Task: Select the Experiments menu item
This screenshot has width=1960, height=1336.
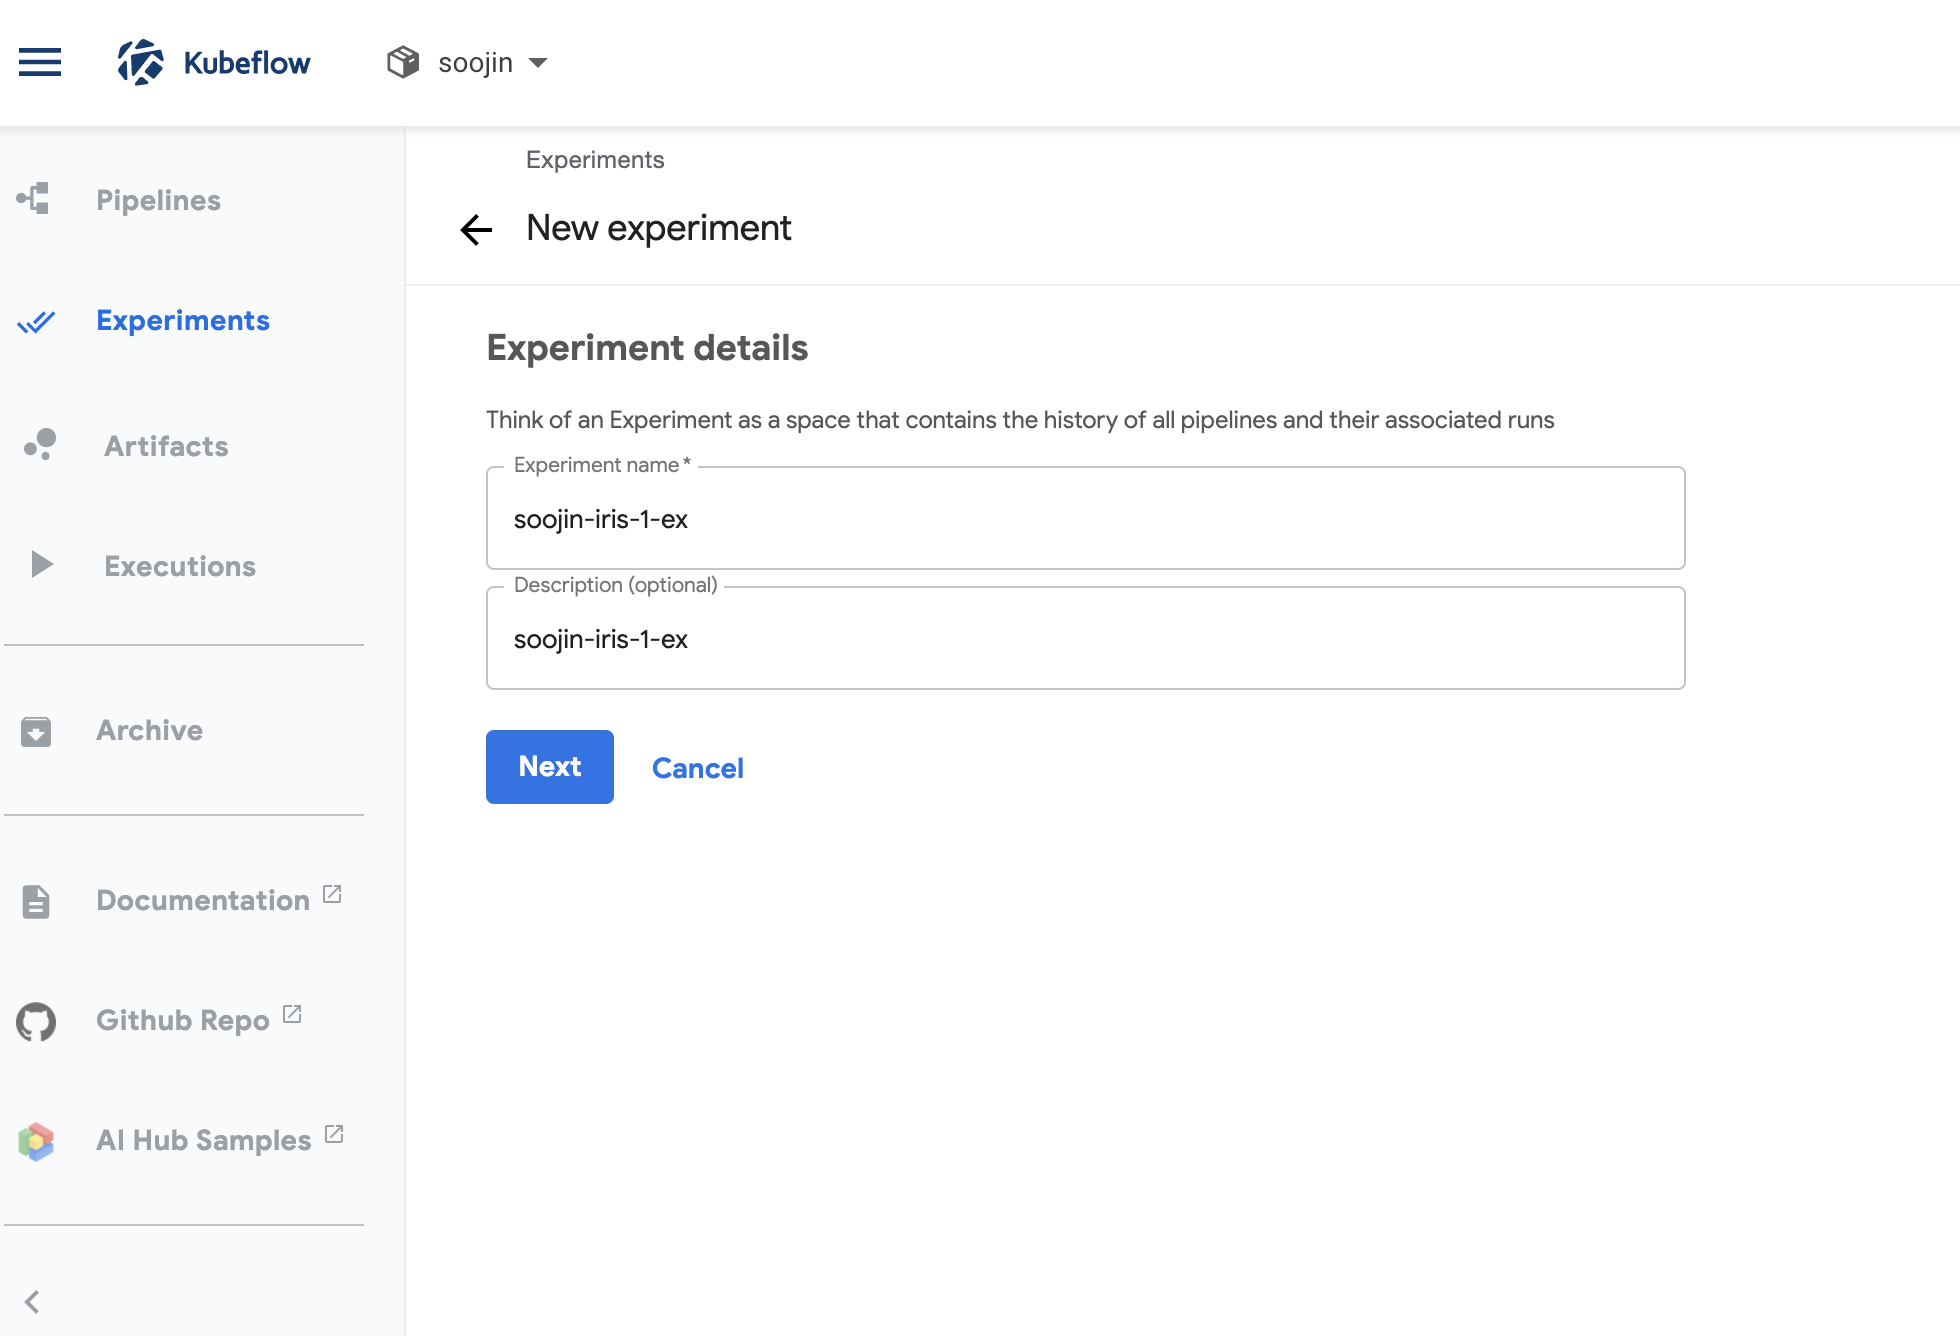Action: pyautogui.click(x=183, y=320)
